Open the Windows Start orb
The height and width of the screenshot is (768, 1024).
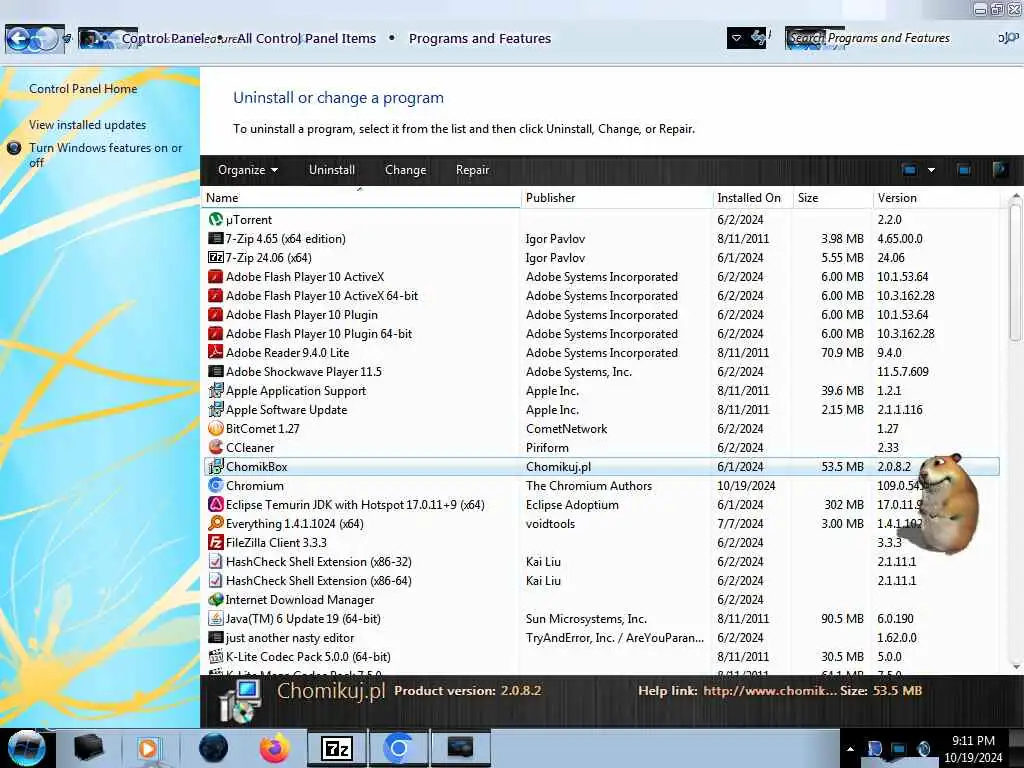pos(27,748)
